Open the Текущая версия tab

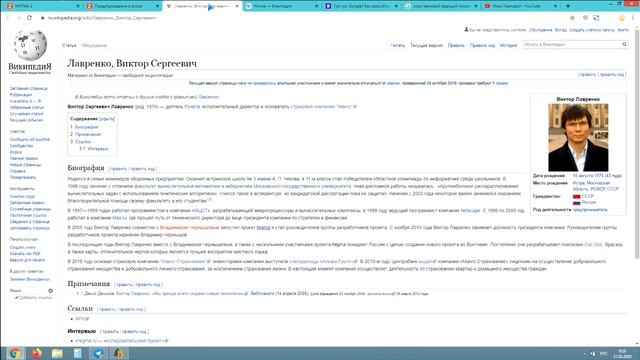(426, 45)
